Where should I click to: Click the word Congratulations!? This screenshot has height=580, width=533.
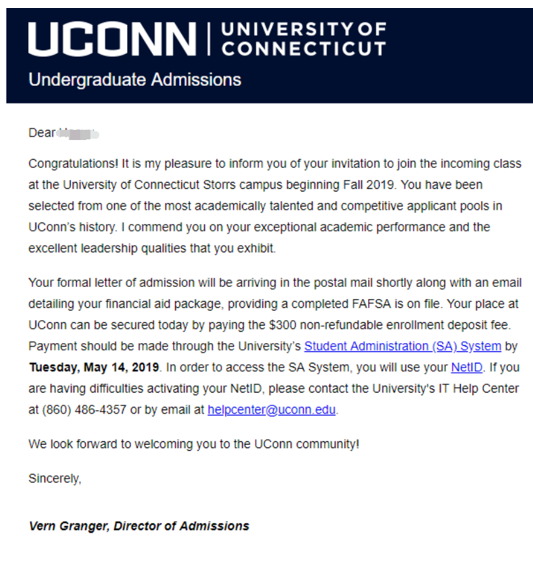point(73,164)
